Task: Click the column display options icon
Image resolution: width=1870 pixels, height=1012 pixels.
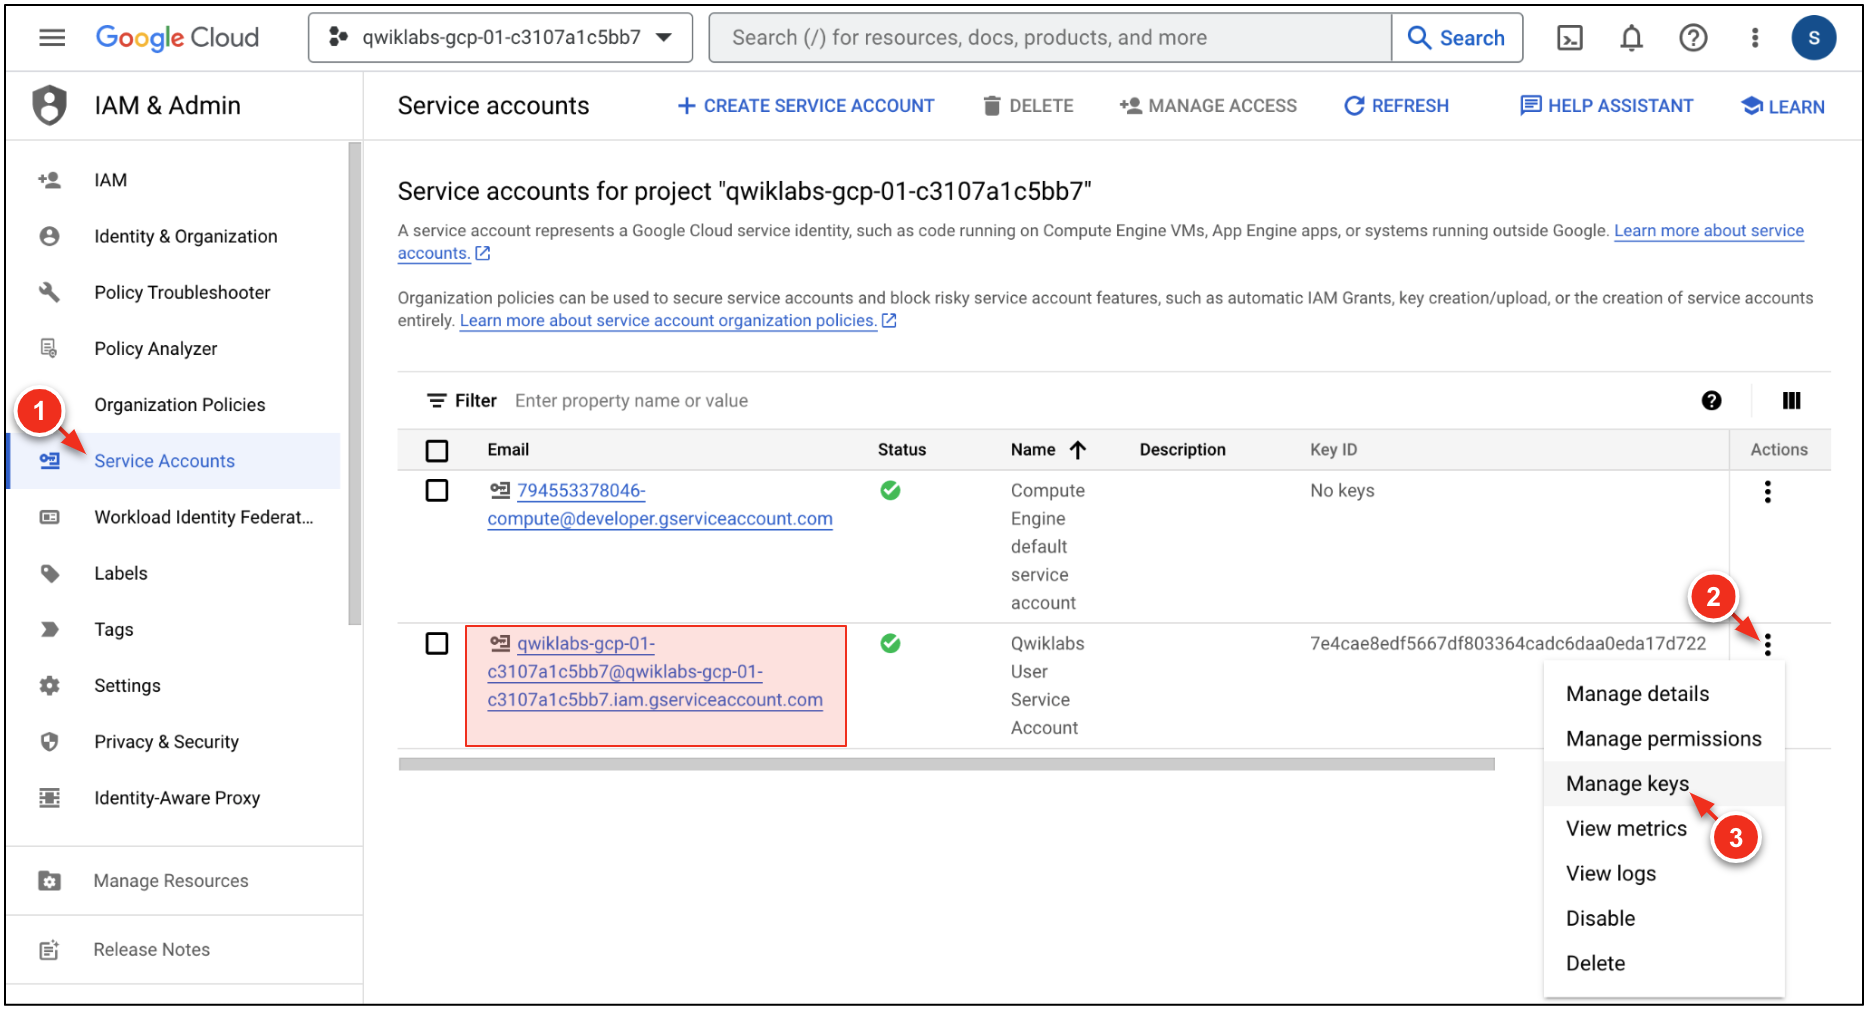Action: 1791,401
